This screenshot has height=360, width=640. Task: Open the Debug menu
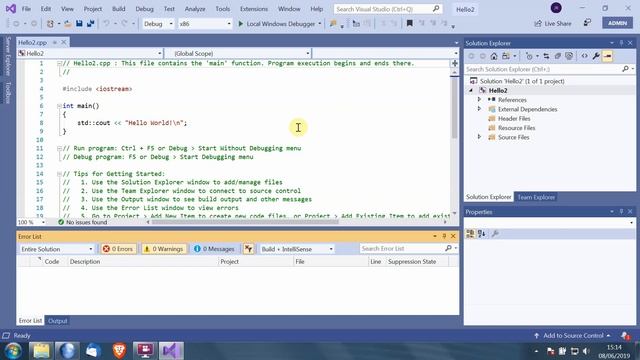[144, 9]
